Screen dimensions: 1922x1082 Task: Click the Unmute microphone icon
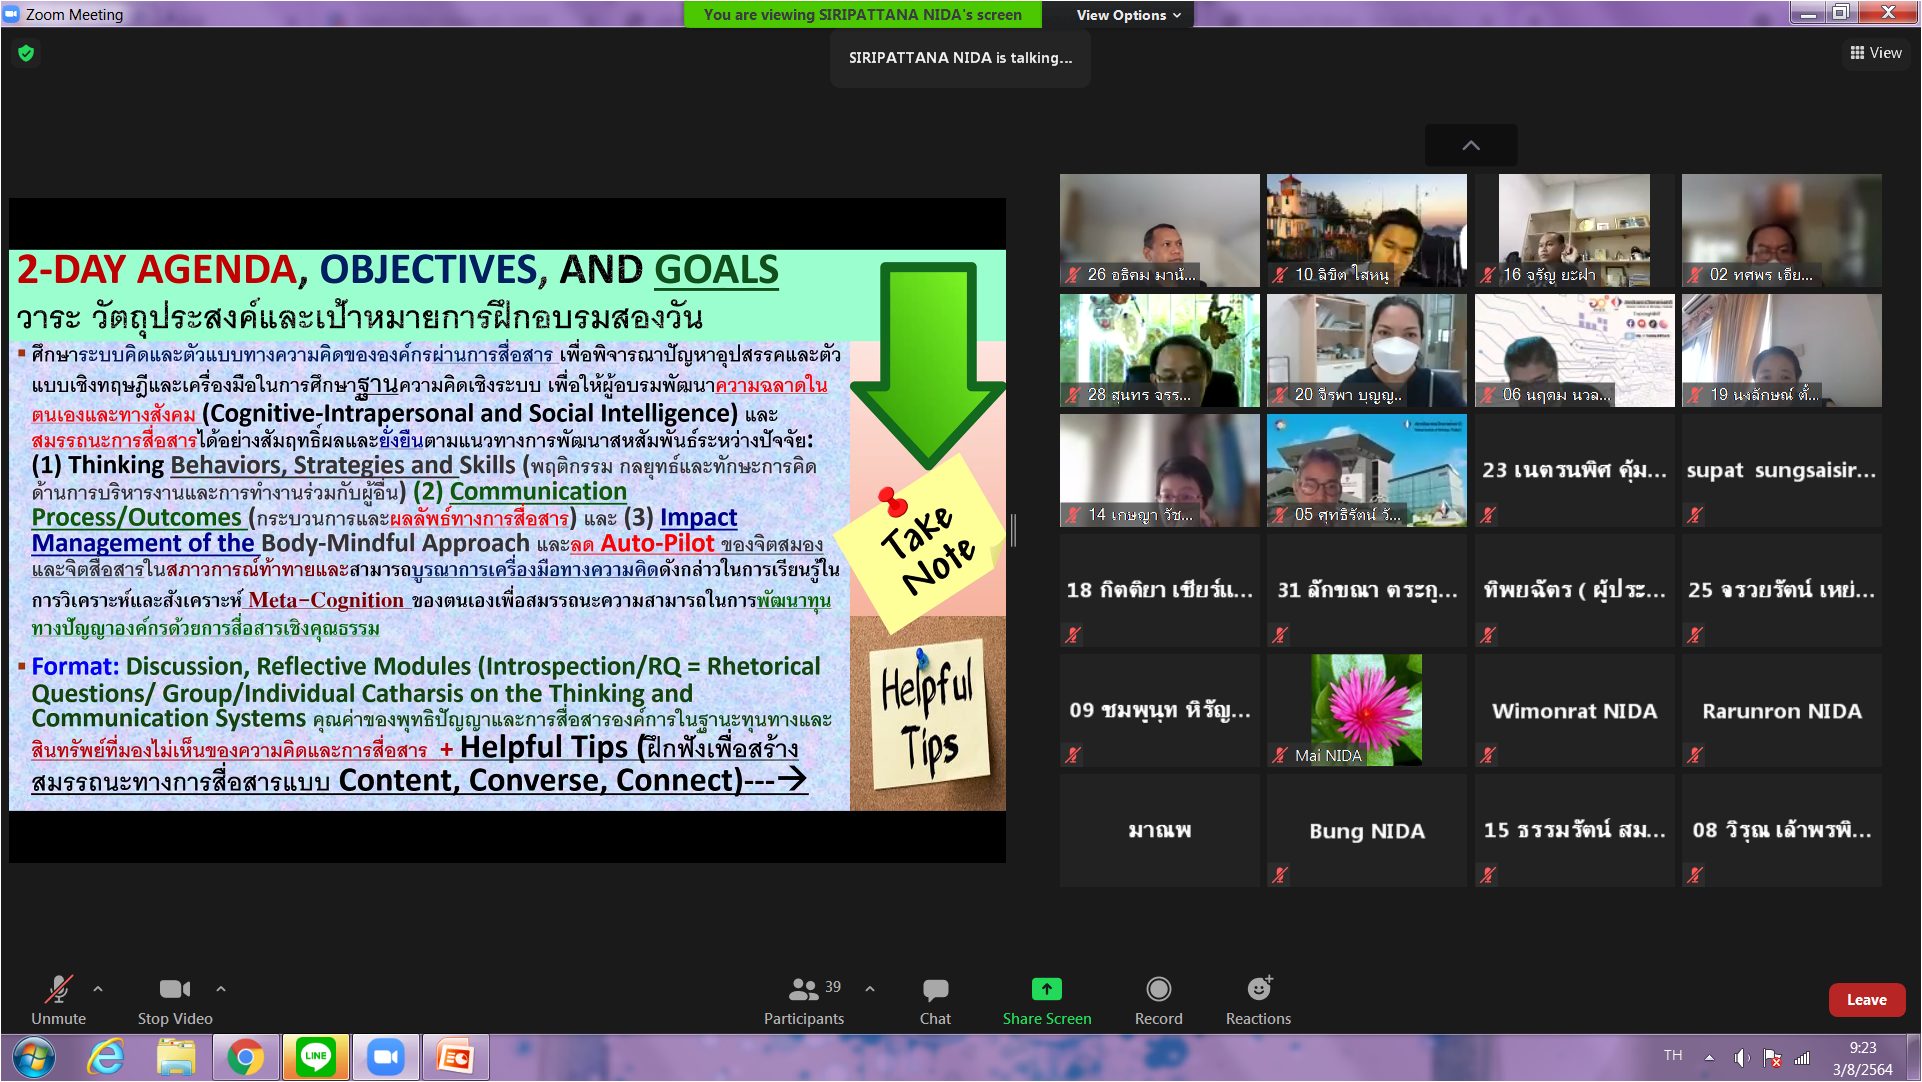pos(58,990)
